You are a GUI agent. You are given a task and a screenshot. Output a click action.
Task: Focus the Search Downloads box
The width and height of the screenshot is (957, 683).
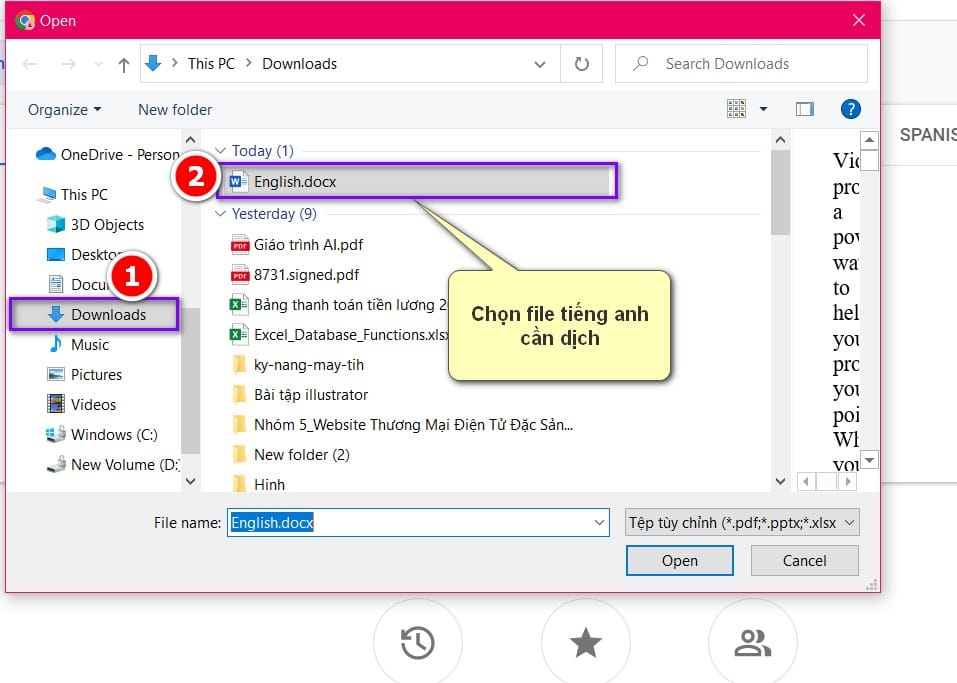click(x=741, y=63)
